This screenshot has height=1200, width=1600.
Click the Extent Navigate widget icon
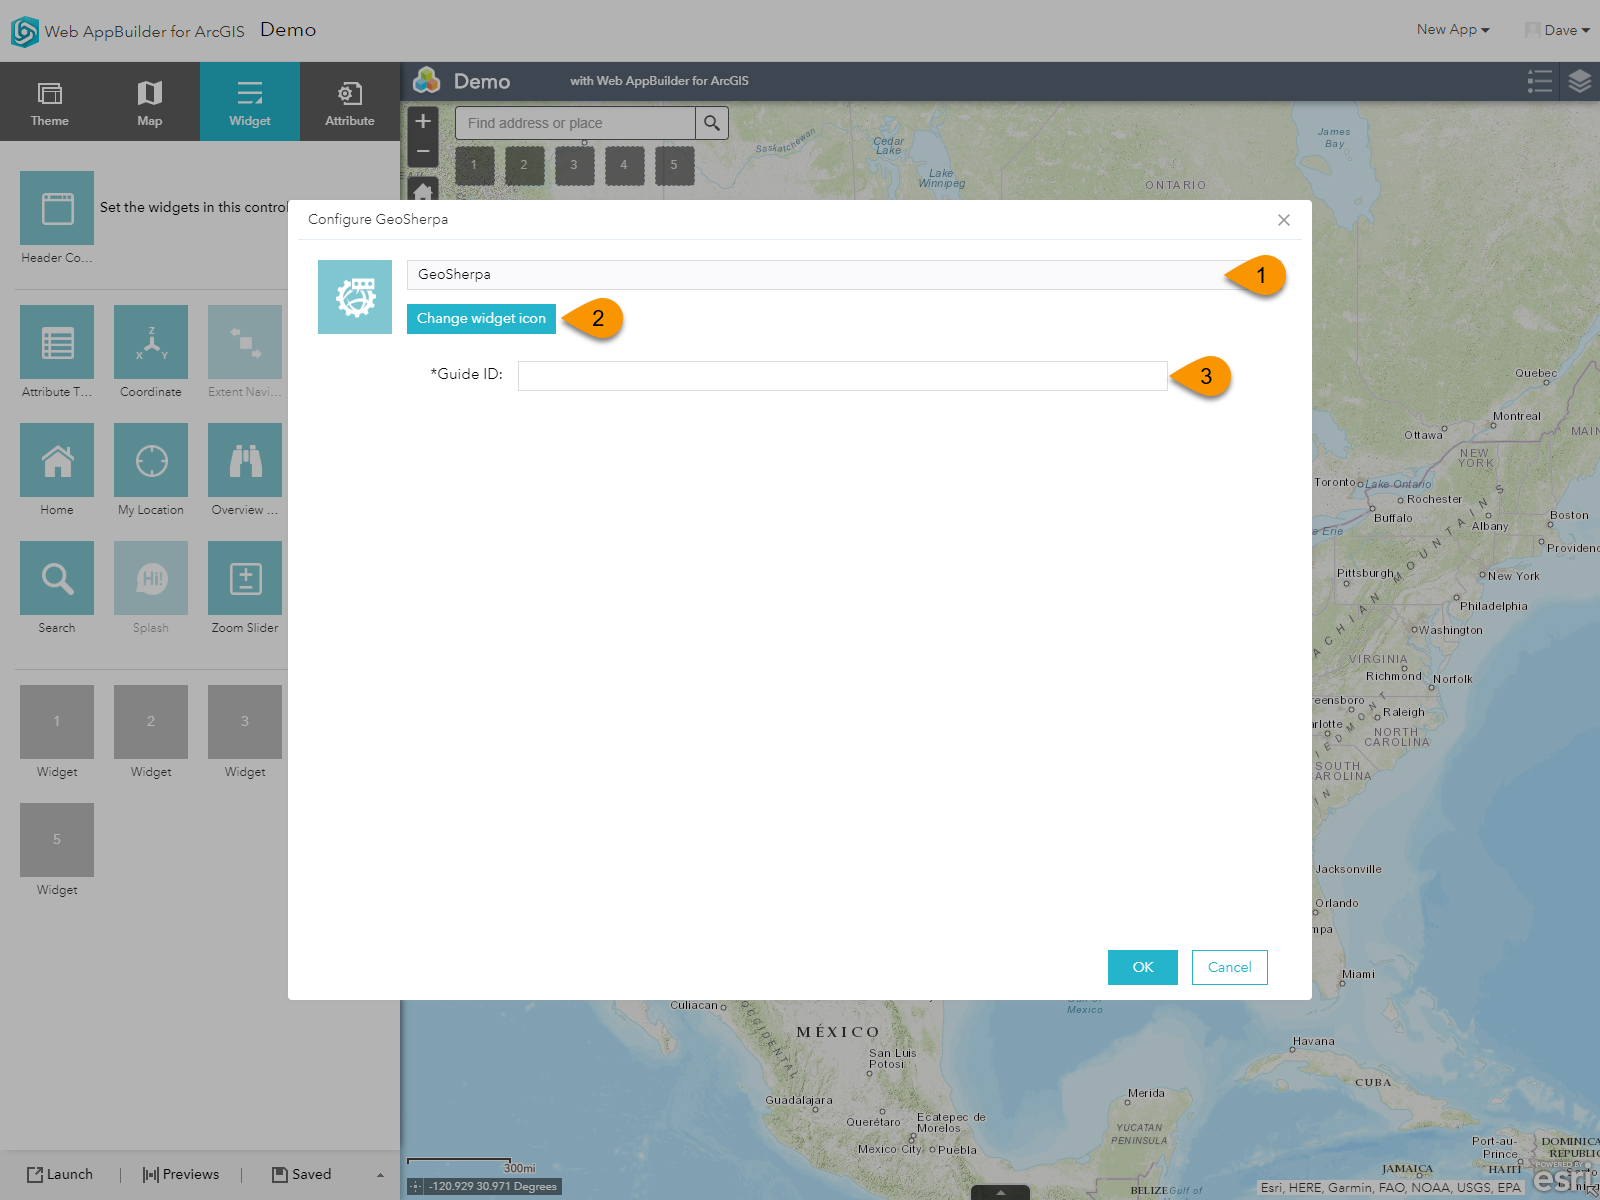click(x=245, y=342)
